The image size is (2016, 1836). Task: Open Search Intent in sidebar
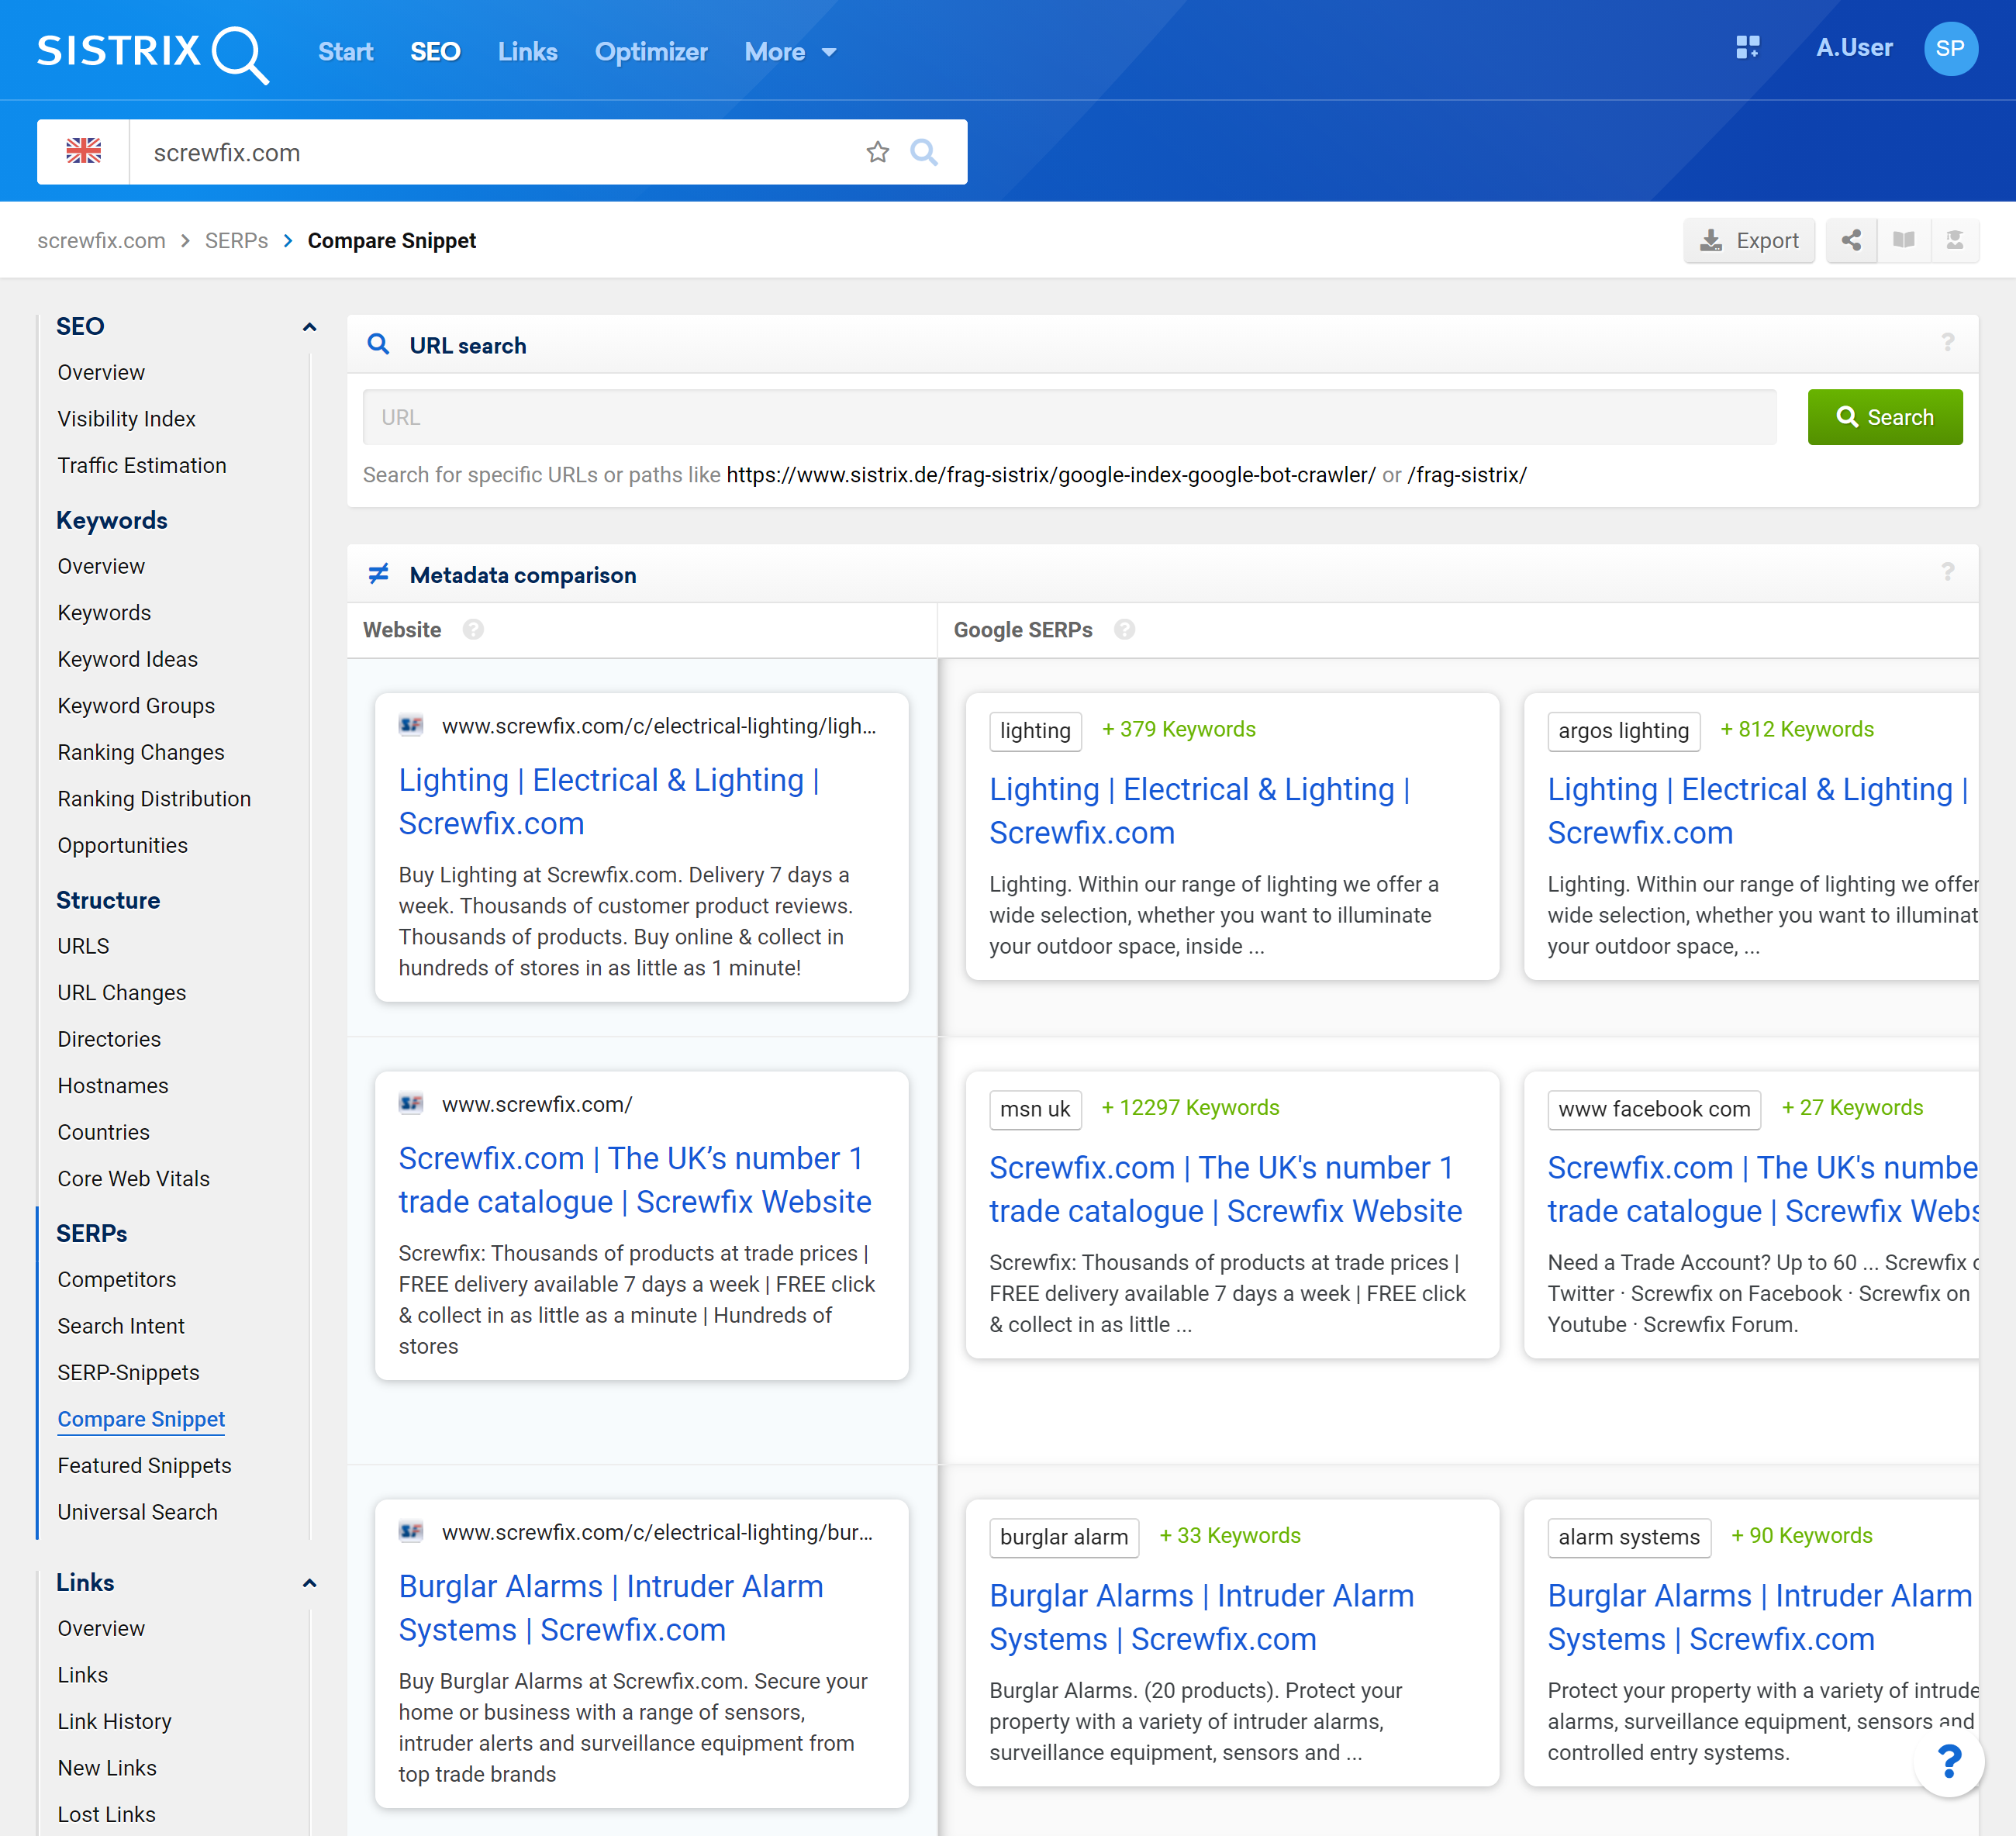(x=121, y=1326)
